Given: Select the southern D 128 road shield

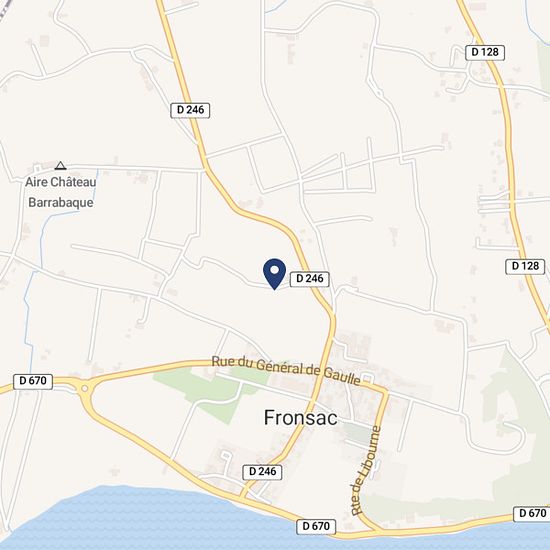Looking at the screenshot, I should pyautogui.click(x=525, y=267).
